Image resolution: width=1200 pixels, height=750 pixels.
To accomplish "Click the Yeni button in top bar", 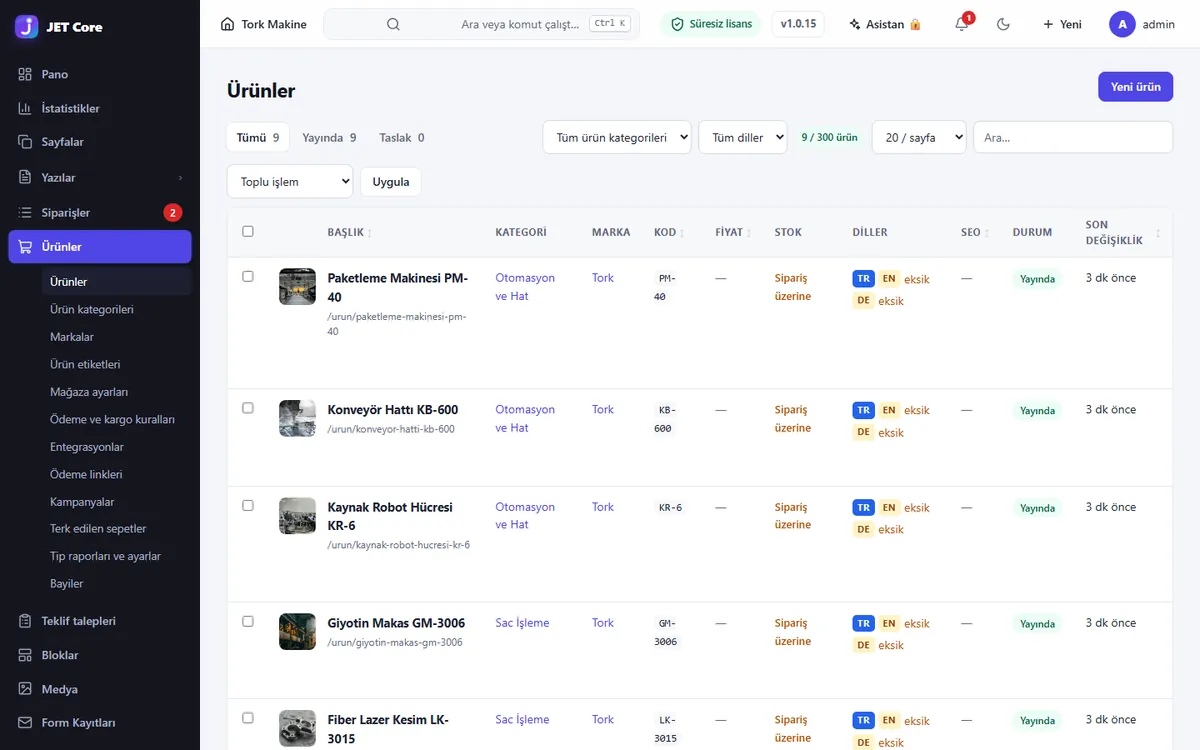I will (x=1062, y=24).
